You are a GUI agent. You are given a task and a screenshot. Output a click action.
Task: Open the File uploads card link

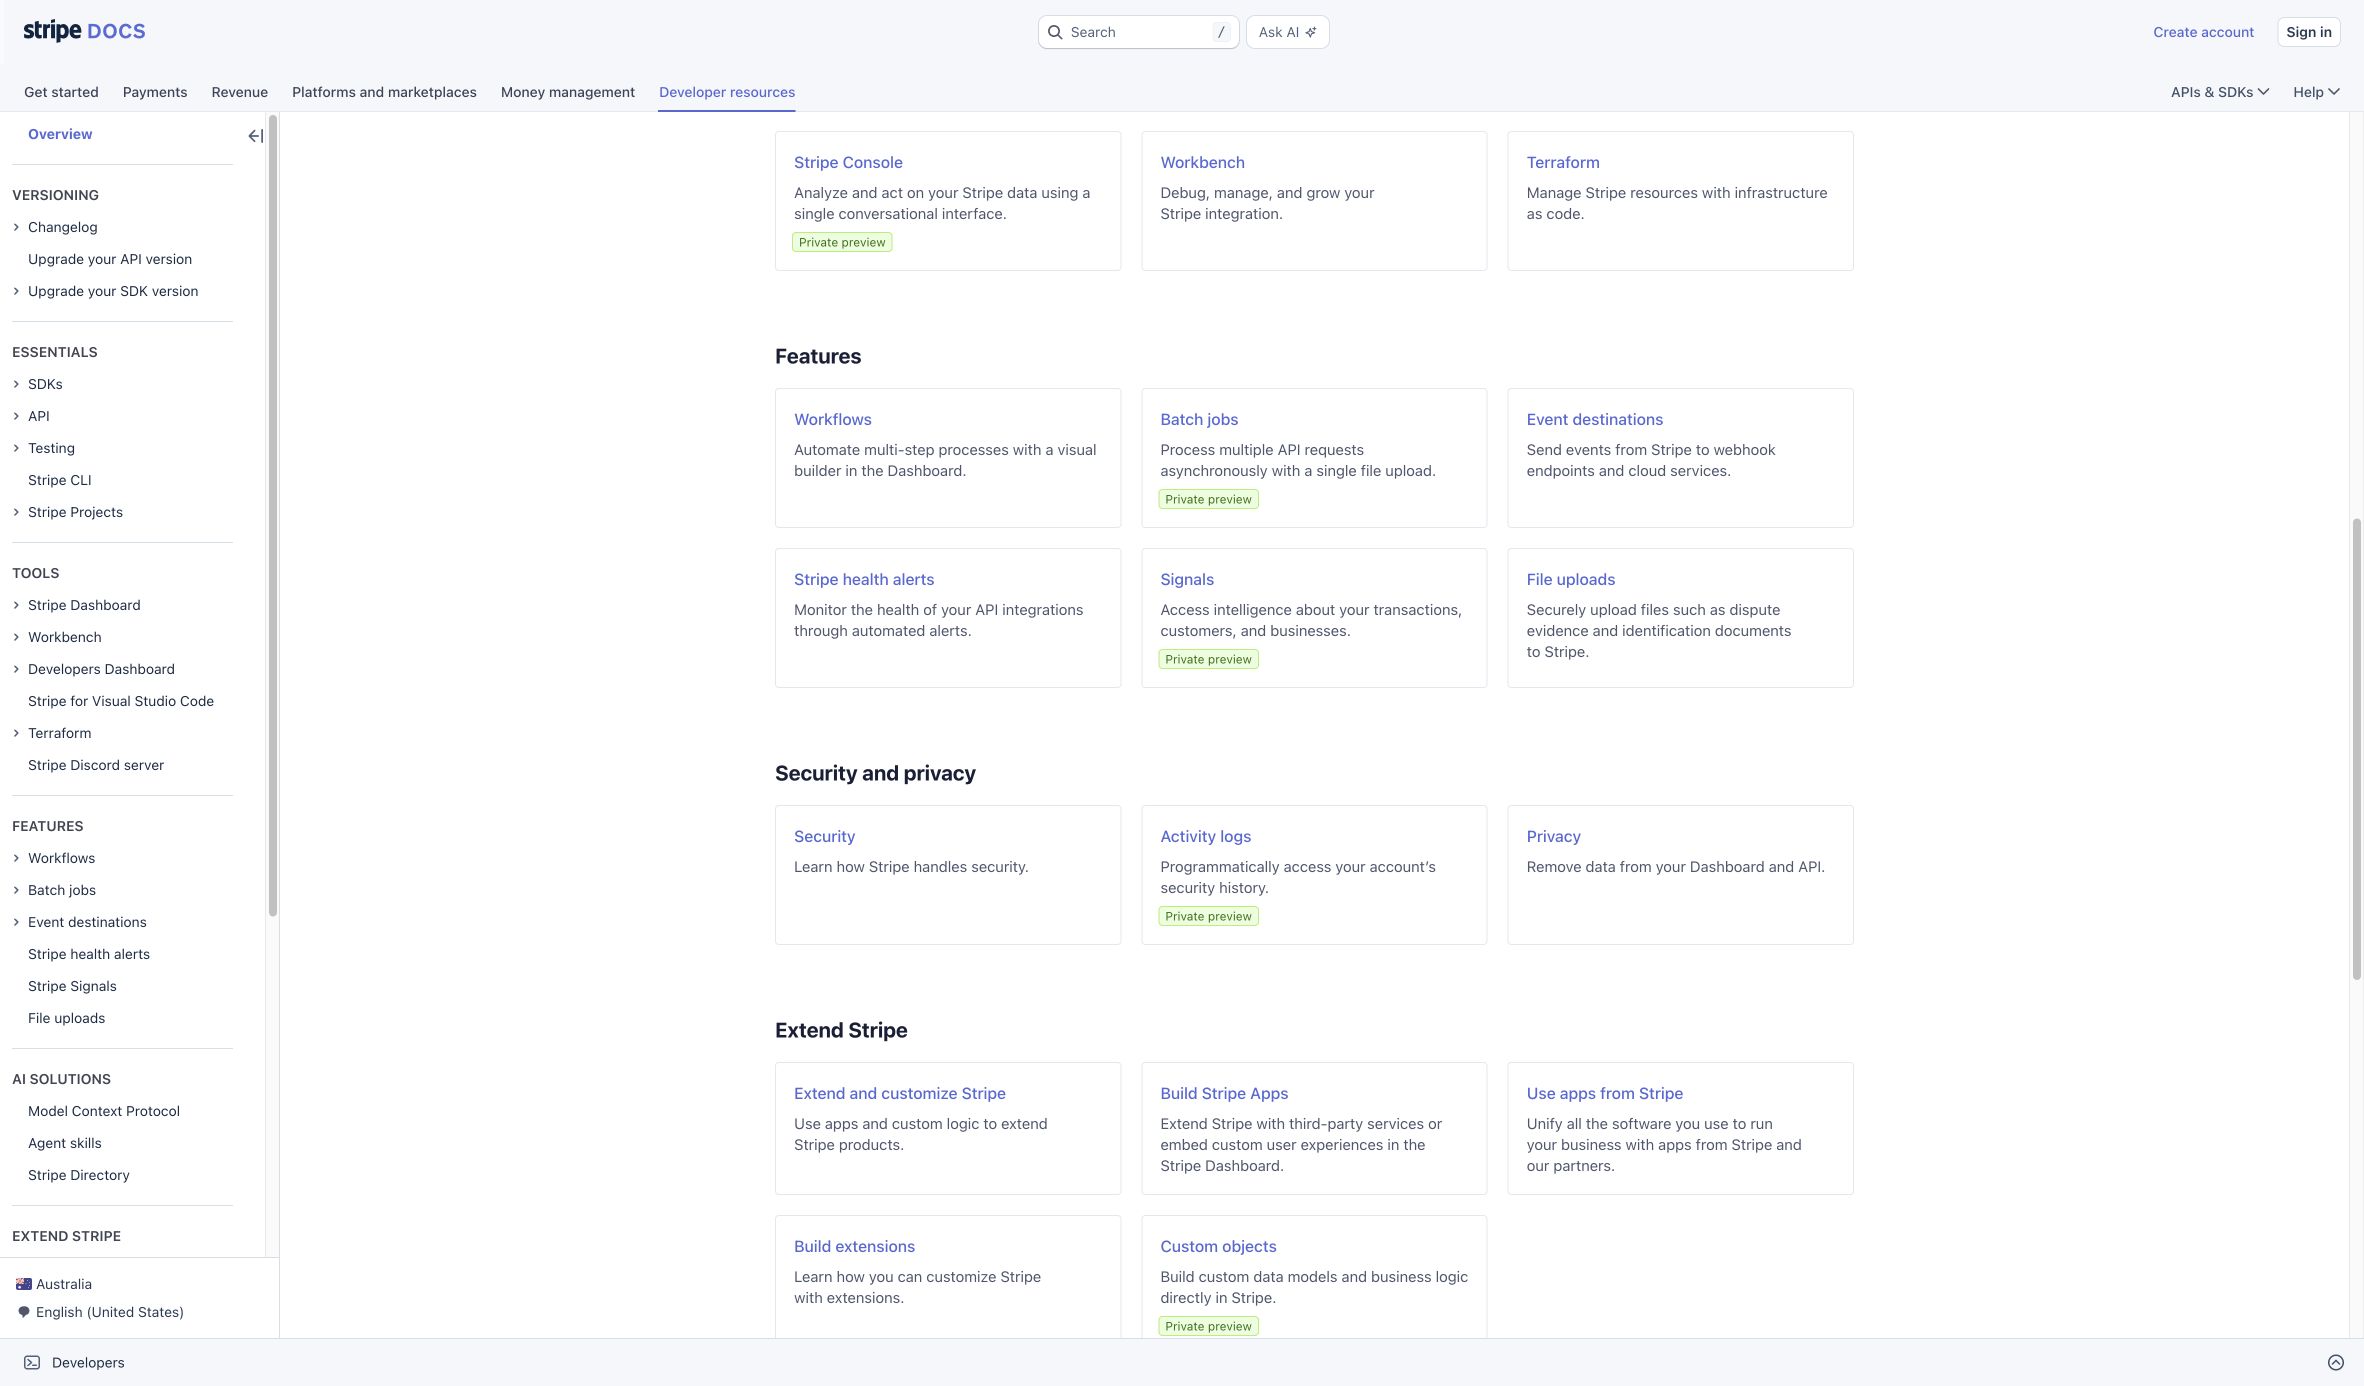(1570, 579)
